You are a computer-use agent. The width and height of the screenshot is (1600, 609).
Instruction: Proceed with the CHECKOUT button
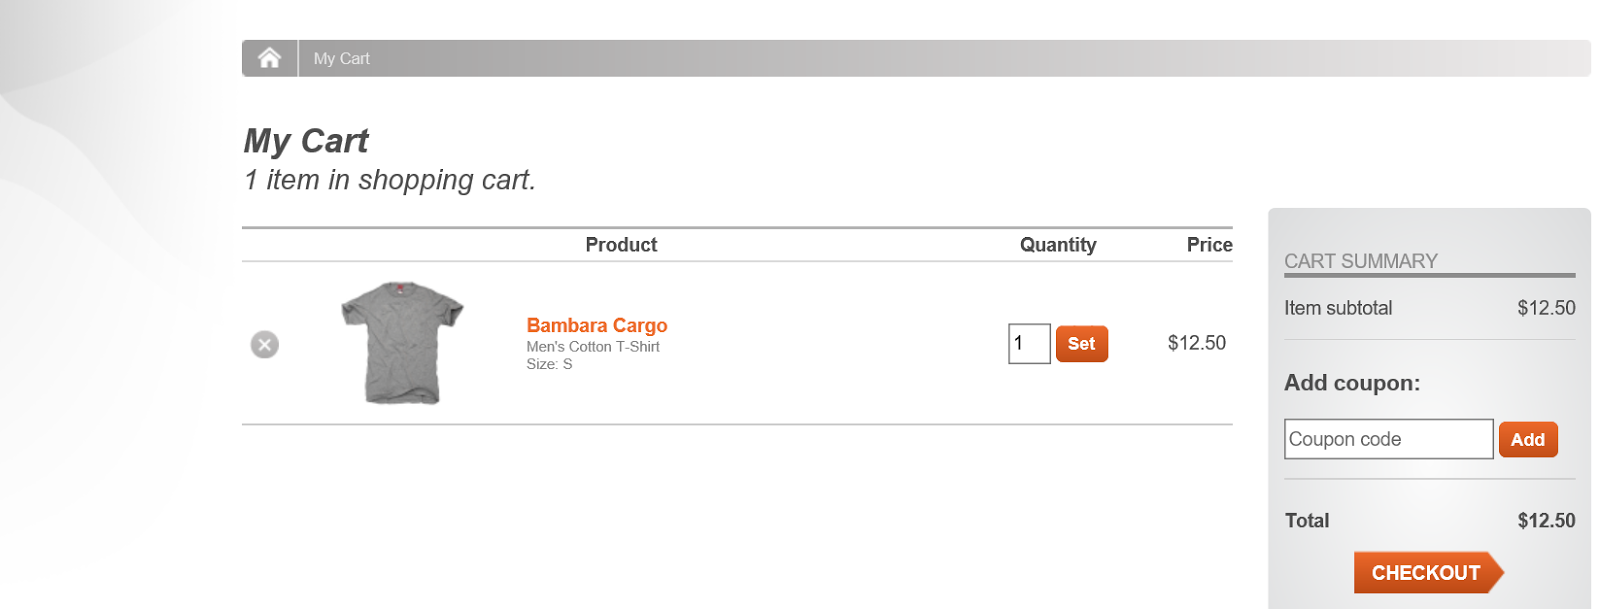(1426, 573)
